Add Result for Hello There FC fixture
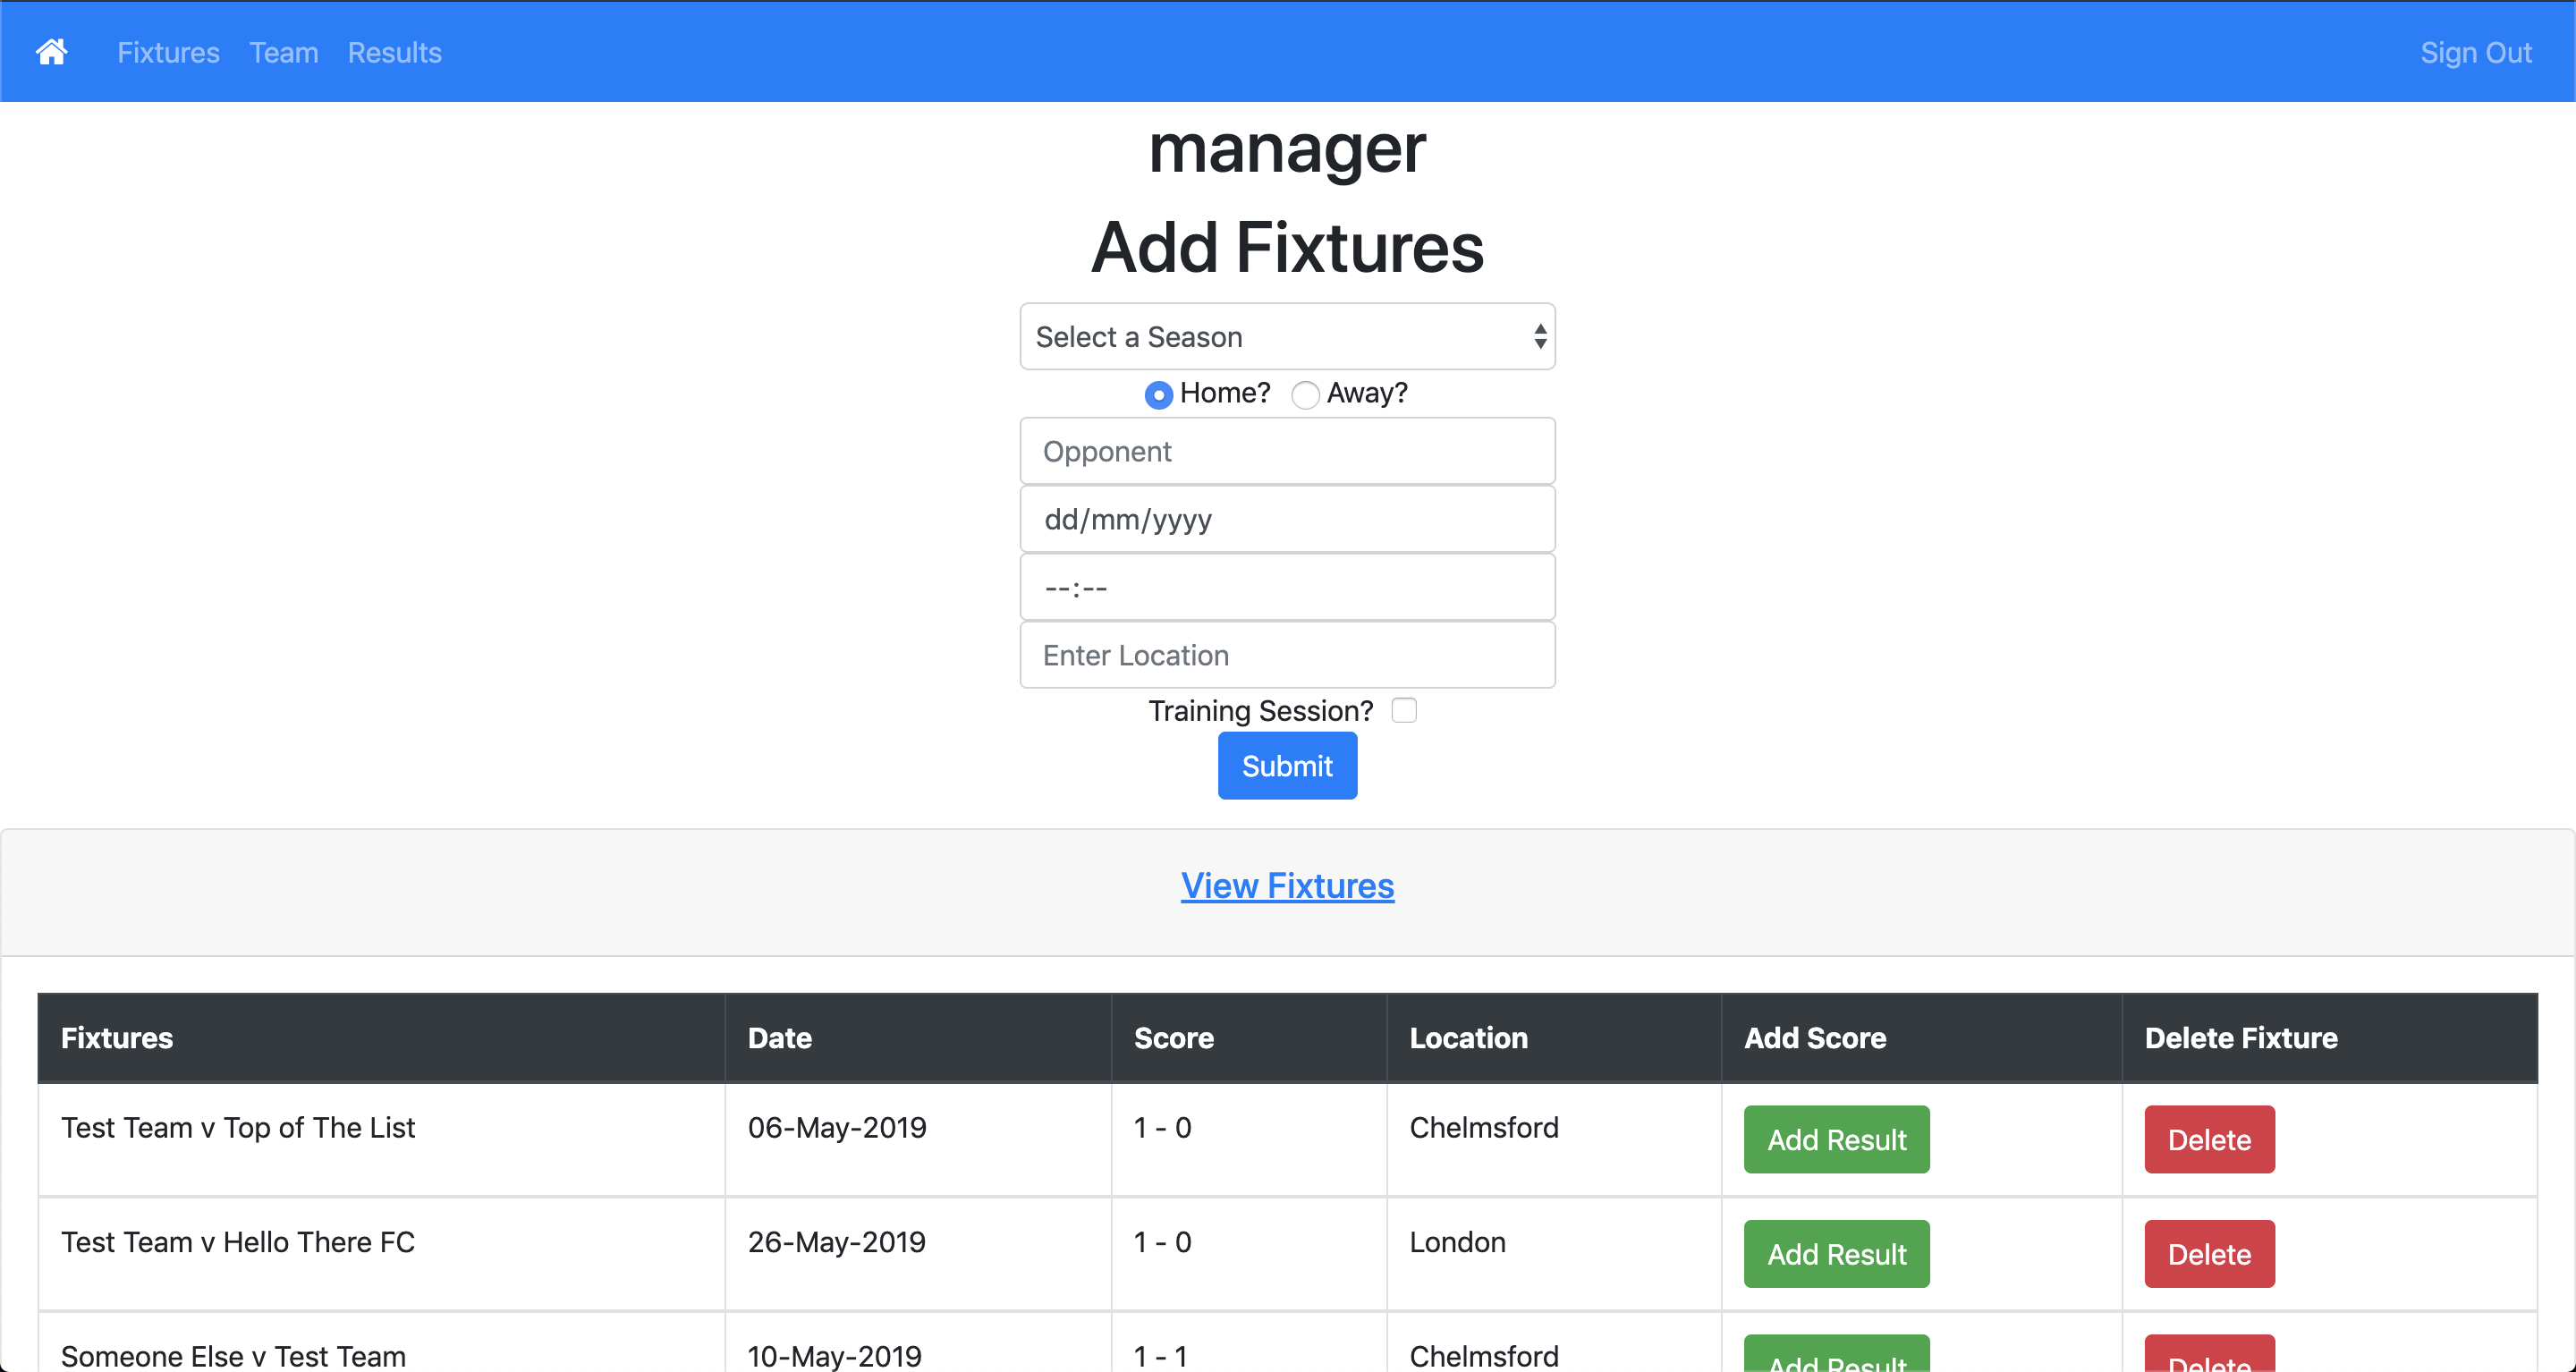 point(1836,1254)
